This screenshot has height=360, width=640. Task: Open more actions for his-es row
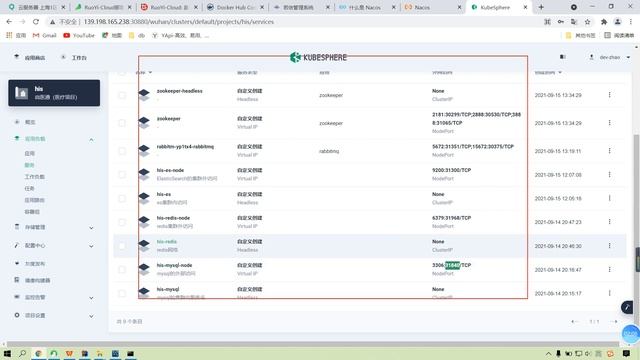(x=609, y=198)
